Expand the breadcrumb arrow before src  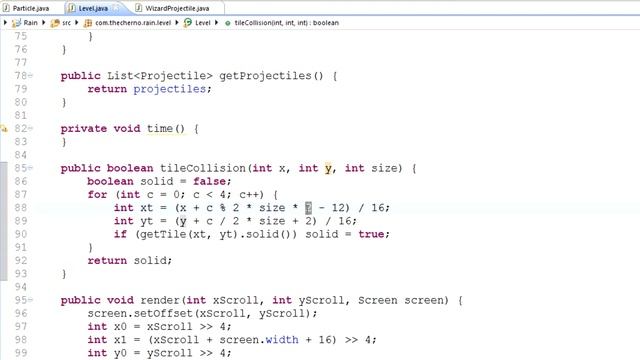43,23
